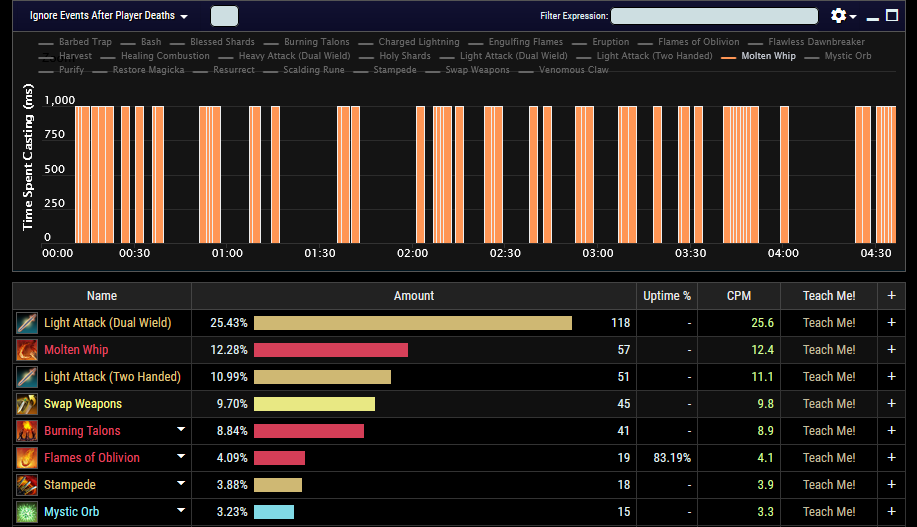The height and width of the screenshot is (527, 917).
Task: Sort table by Amount column
Action: [x=413, y=296]
